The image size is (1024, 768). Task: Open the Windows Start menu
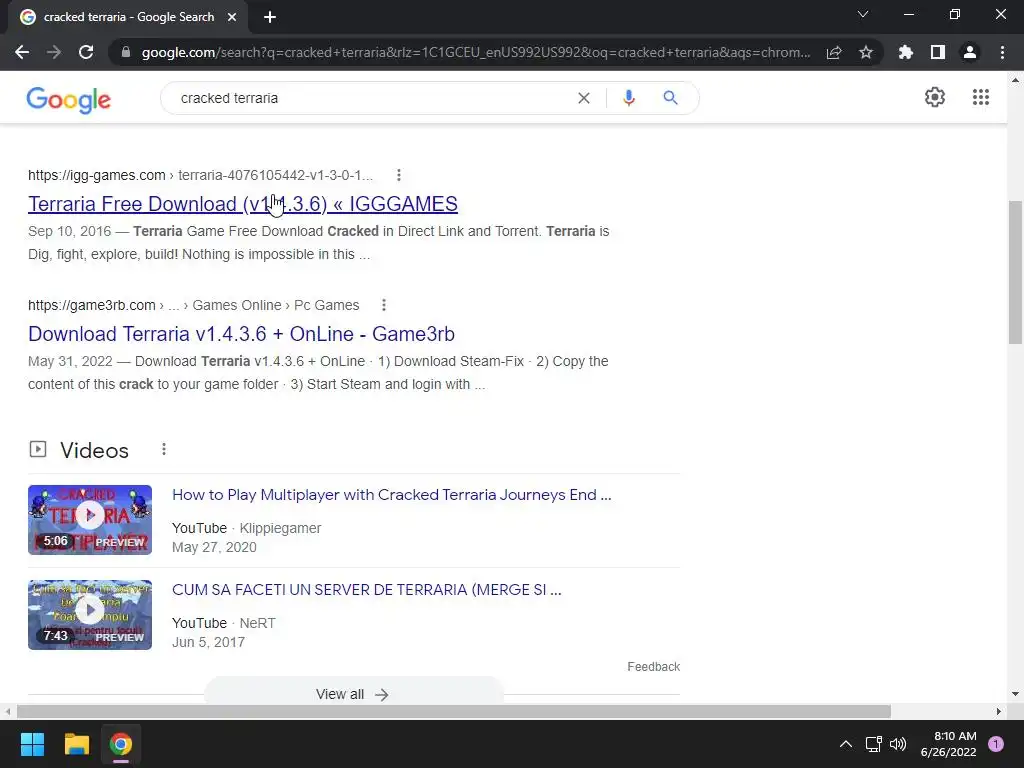pos(32,744)
